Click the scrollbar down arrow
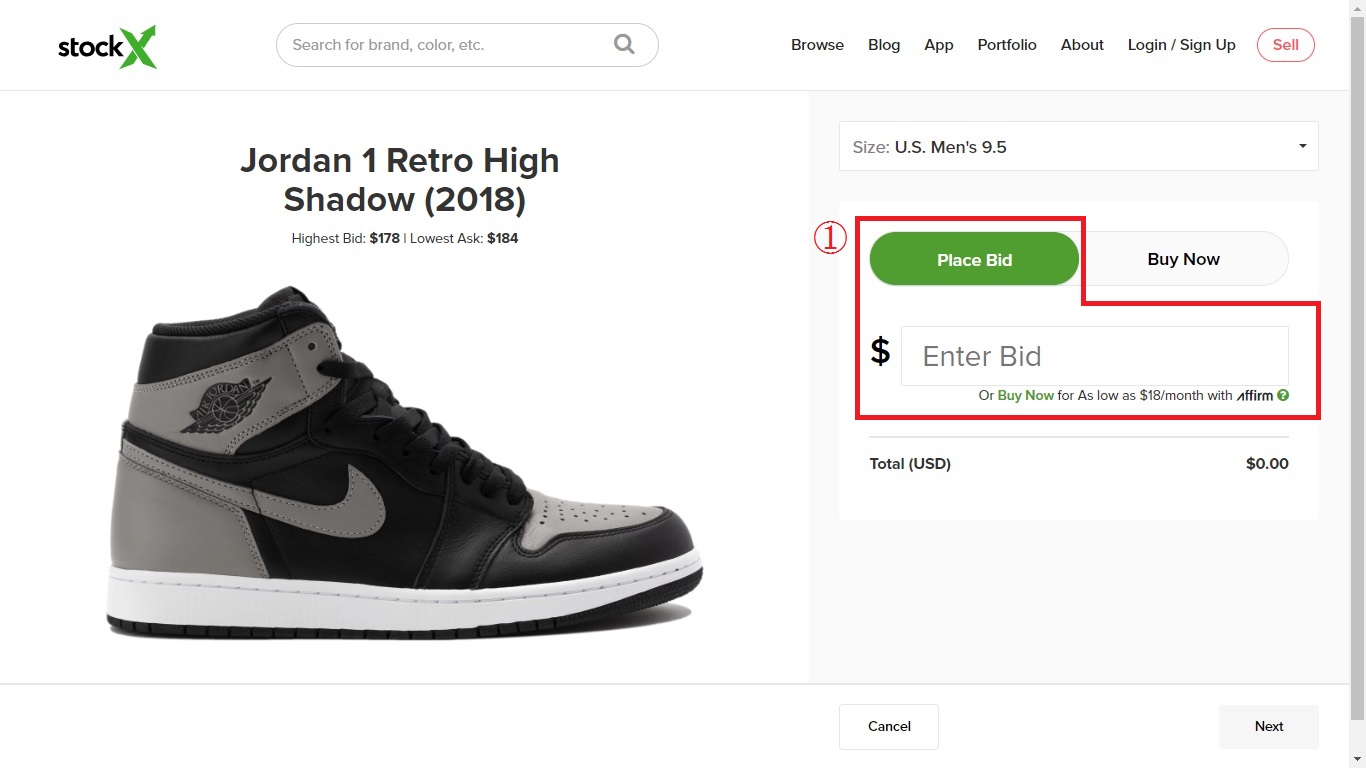1366x768 pixels. [x=1358, y=758]
